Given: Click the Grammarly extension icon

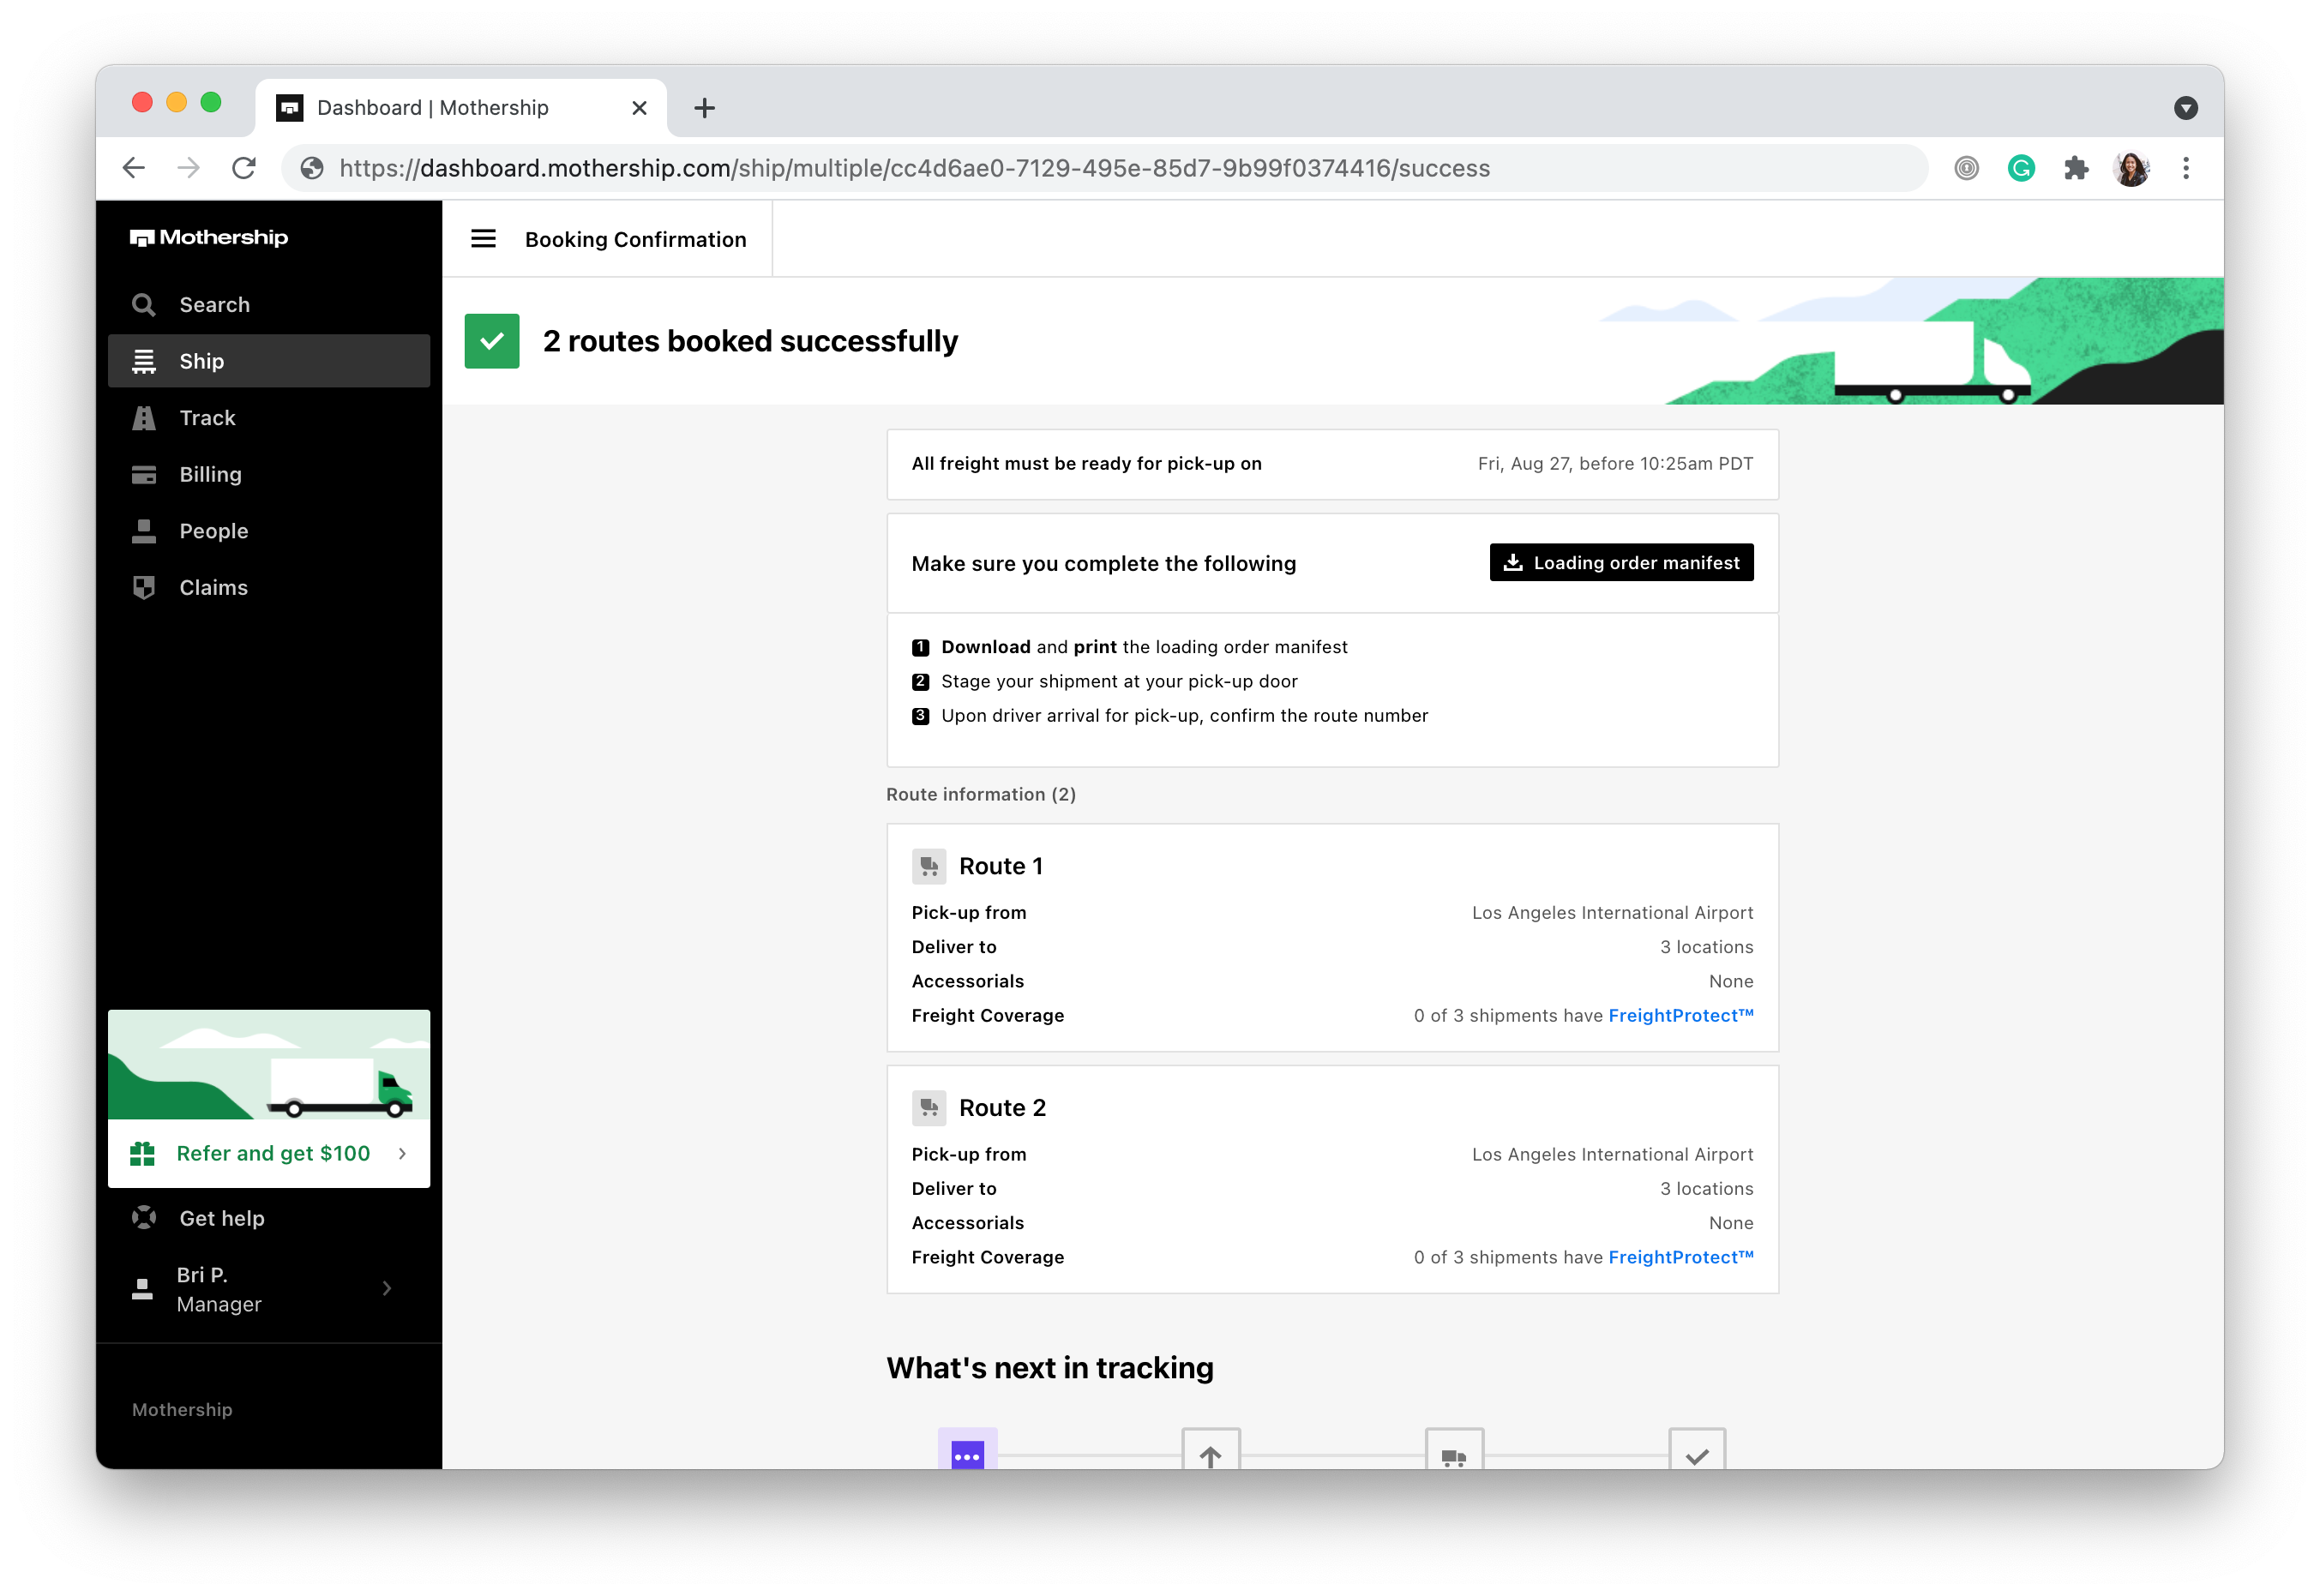Looking at the screenshot, I should pos(2021,168).
